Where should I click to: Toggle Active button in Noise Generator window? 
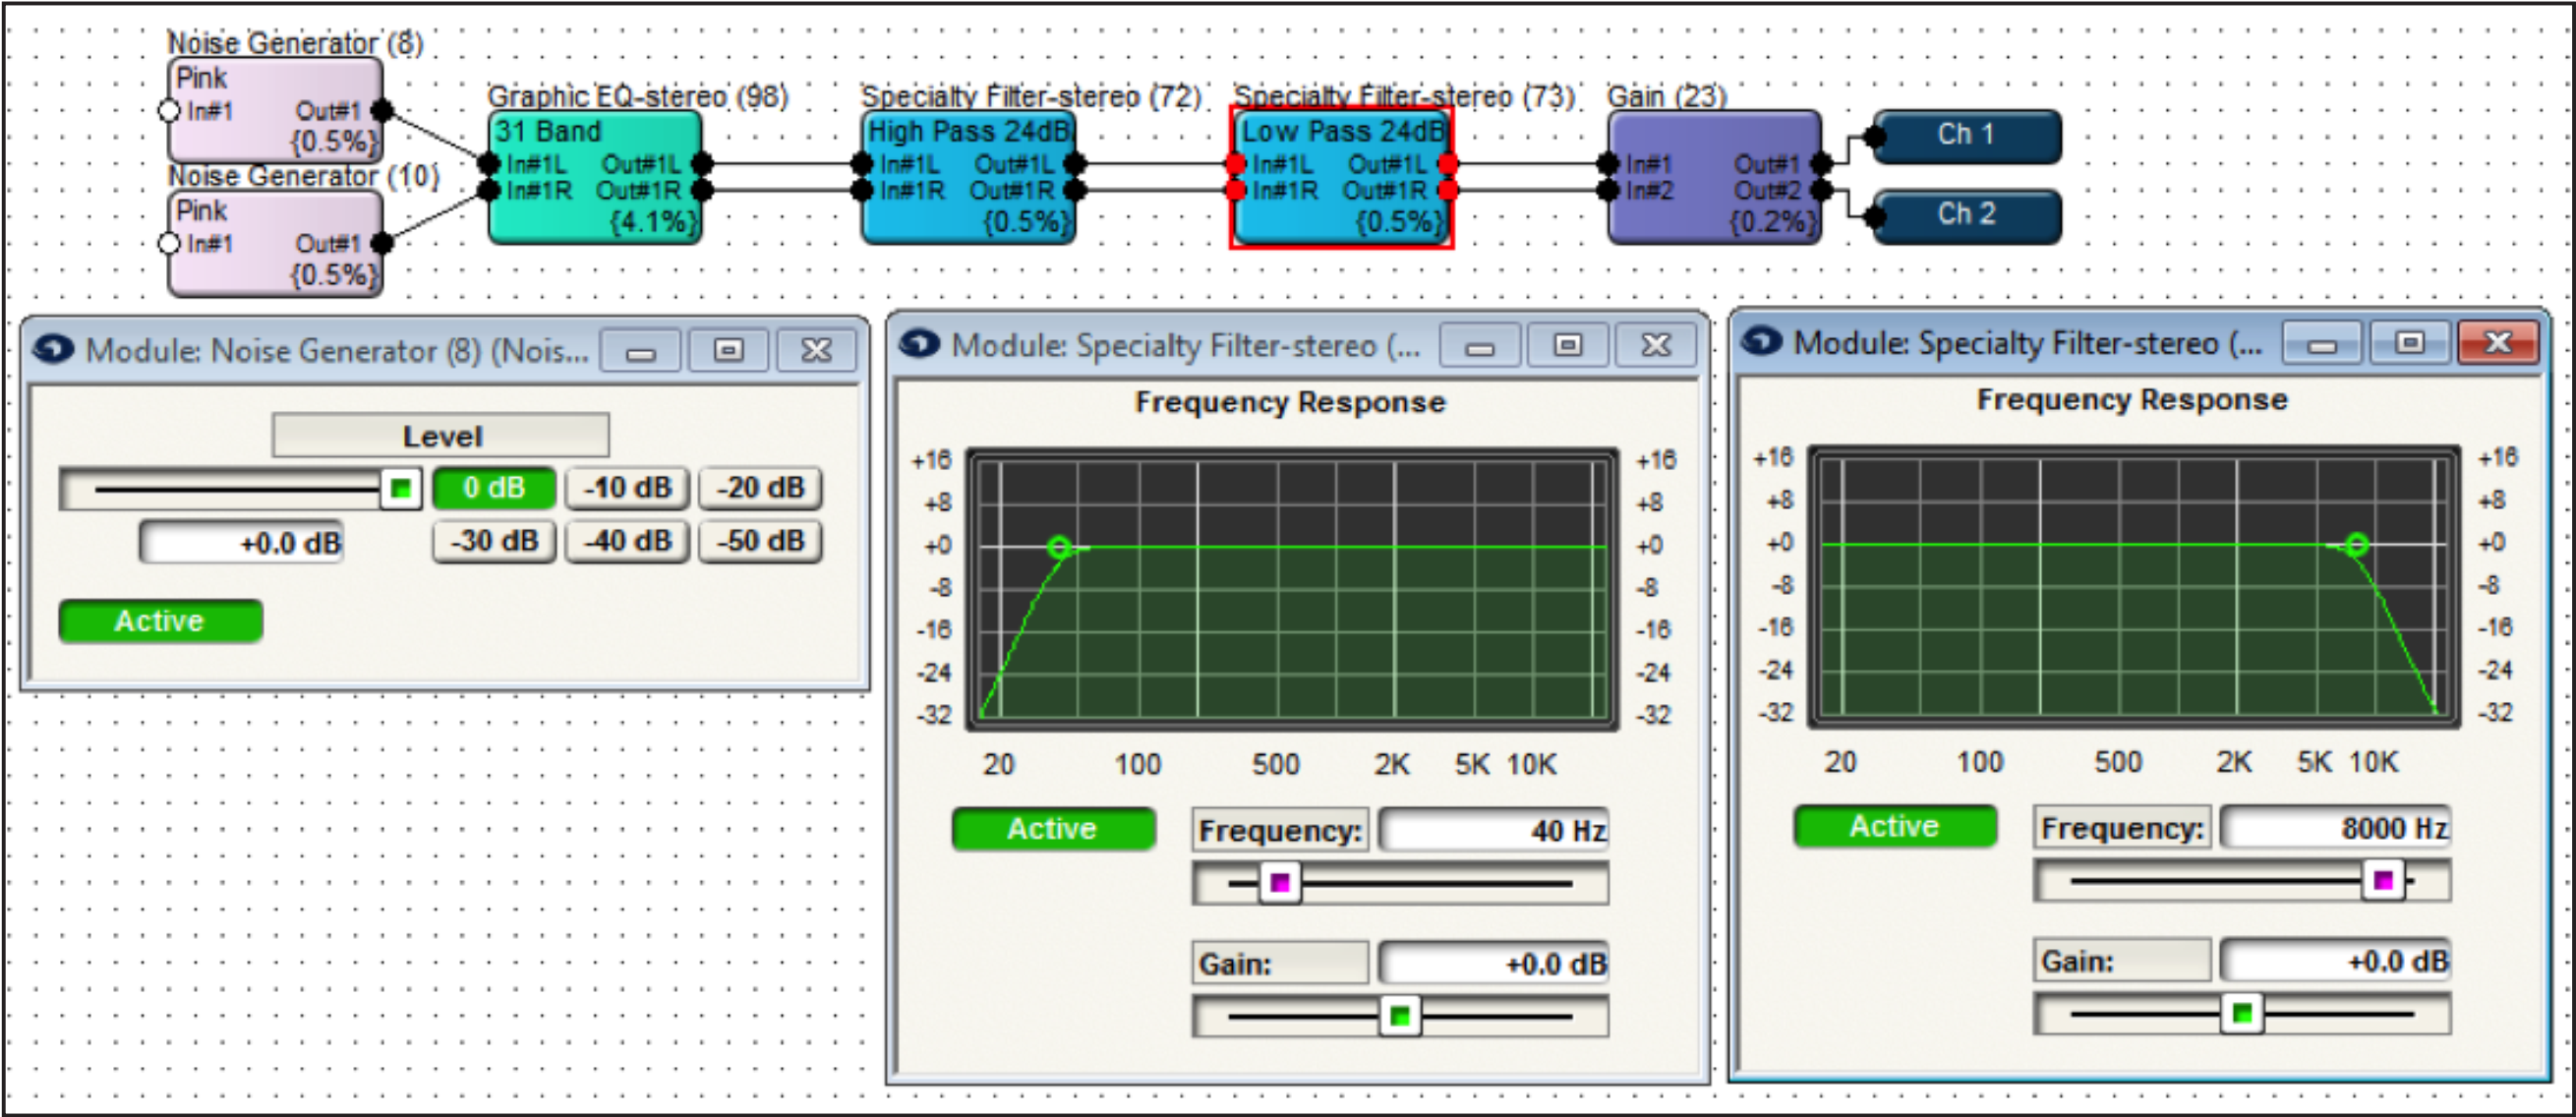(x=160, y=621)
